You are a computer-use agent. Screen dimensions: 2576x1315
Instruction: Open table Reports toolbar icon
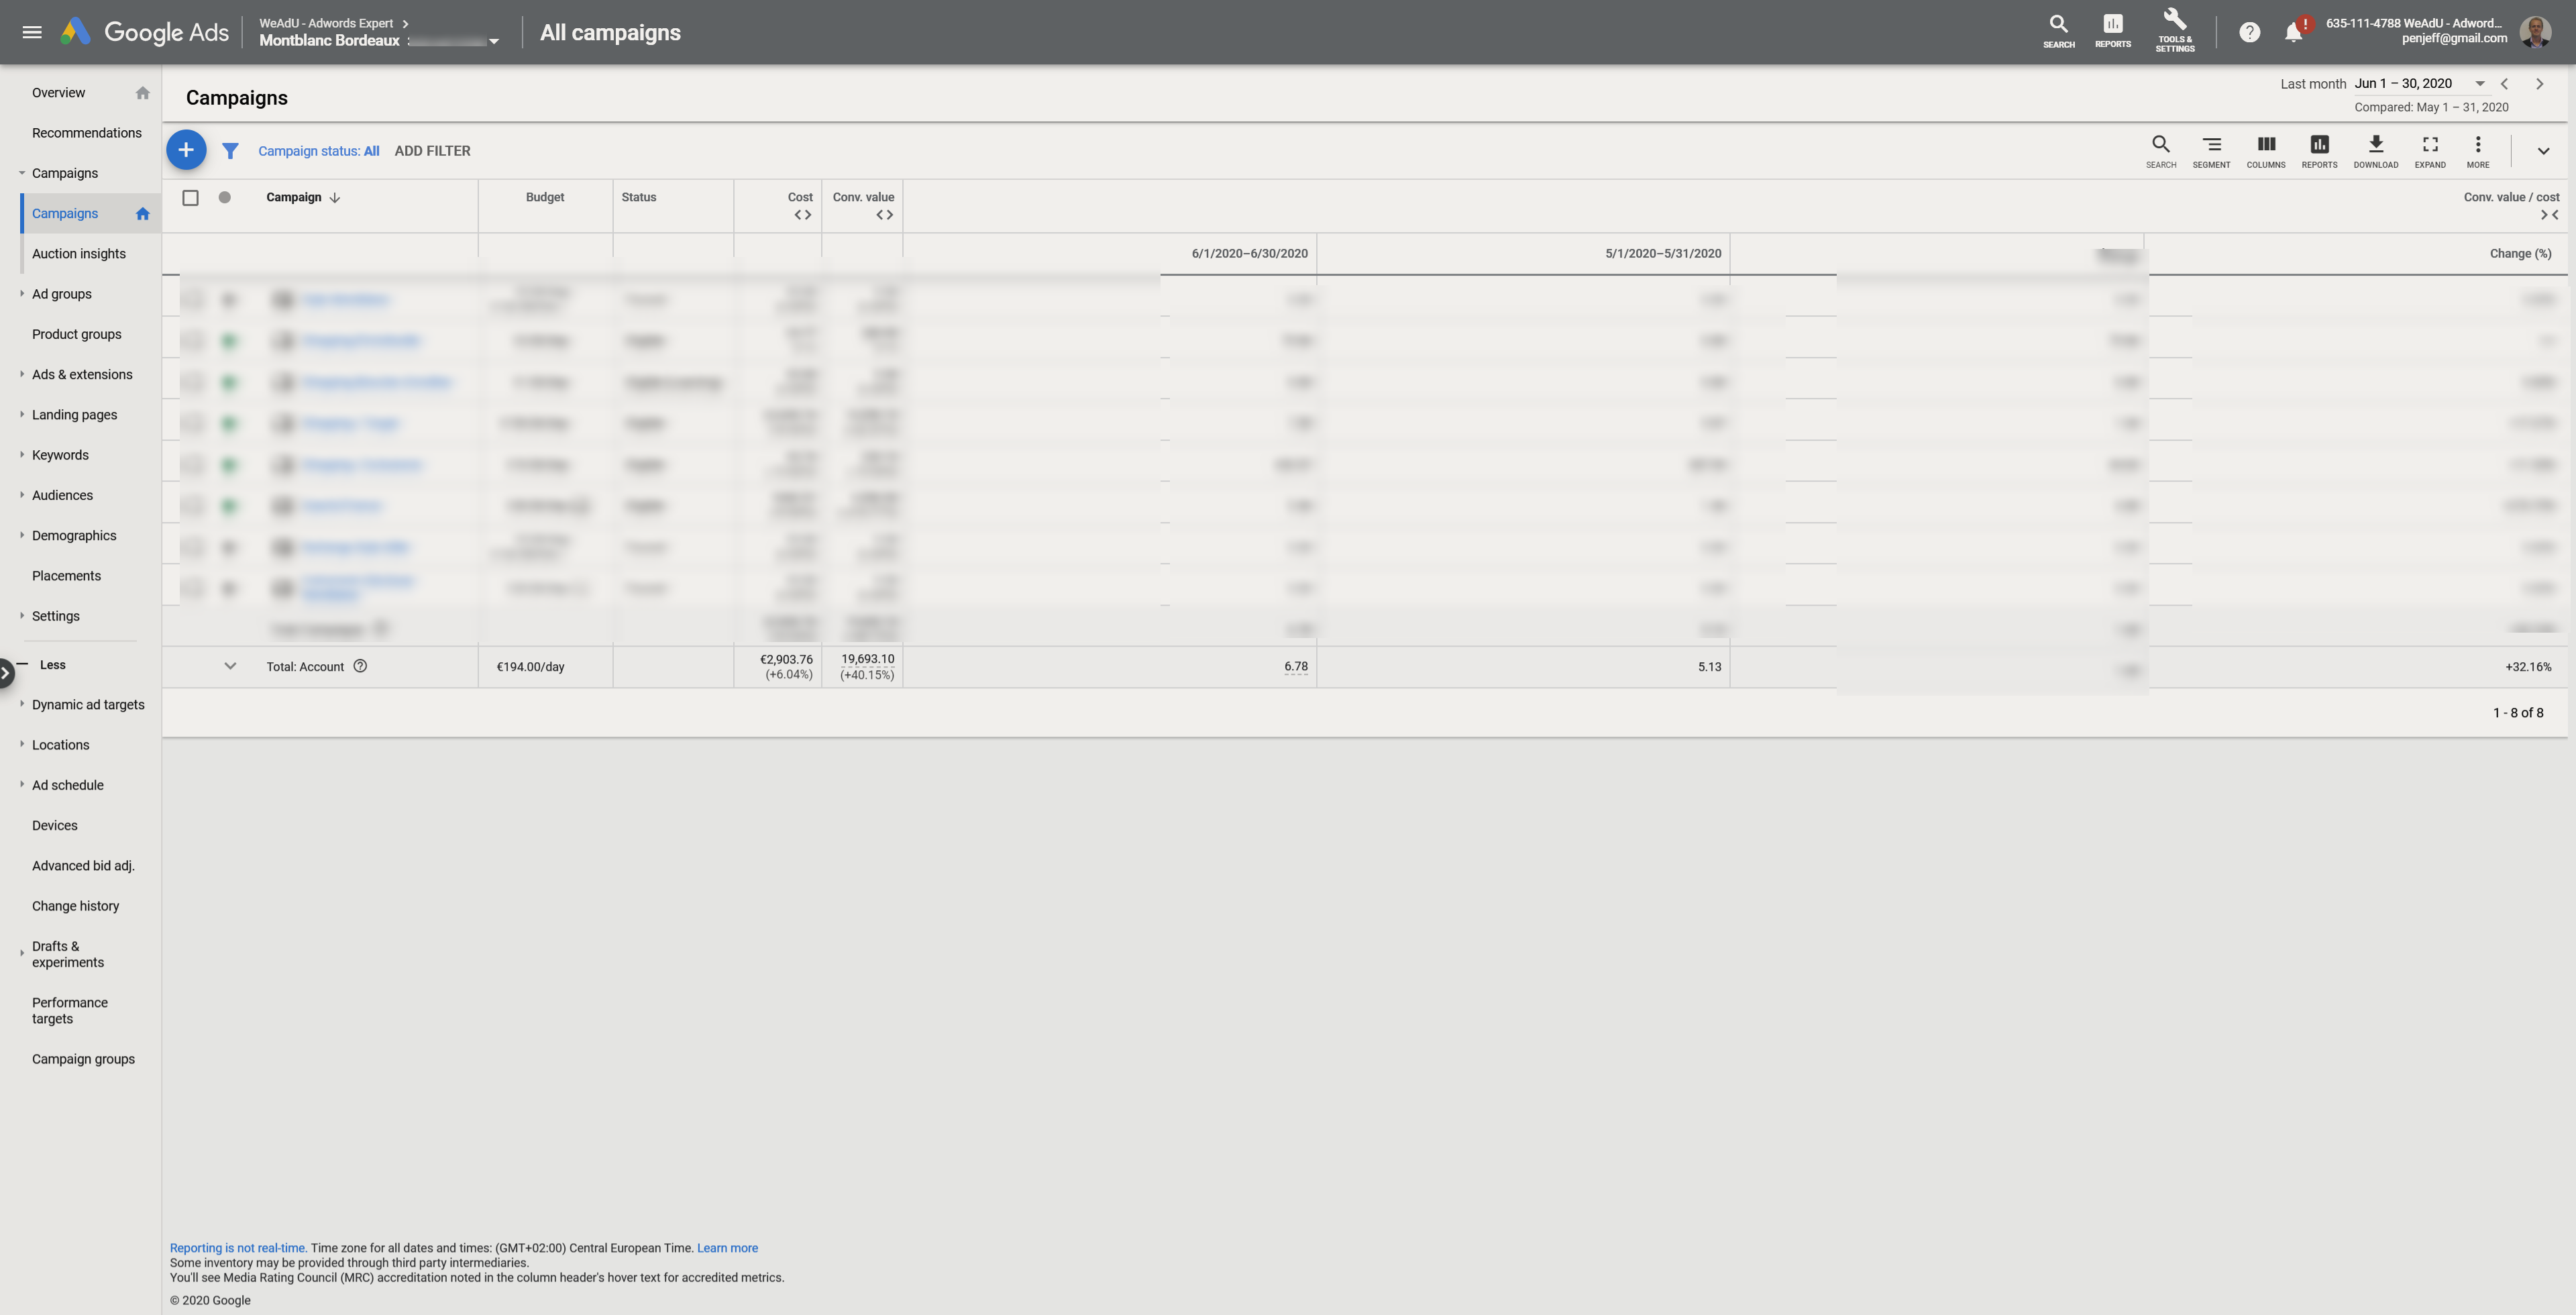pyautogui.click(x=2319, y=151)
